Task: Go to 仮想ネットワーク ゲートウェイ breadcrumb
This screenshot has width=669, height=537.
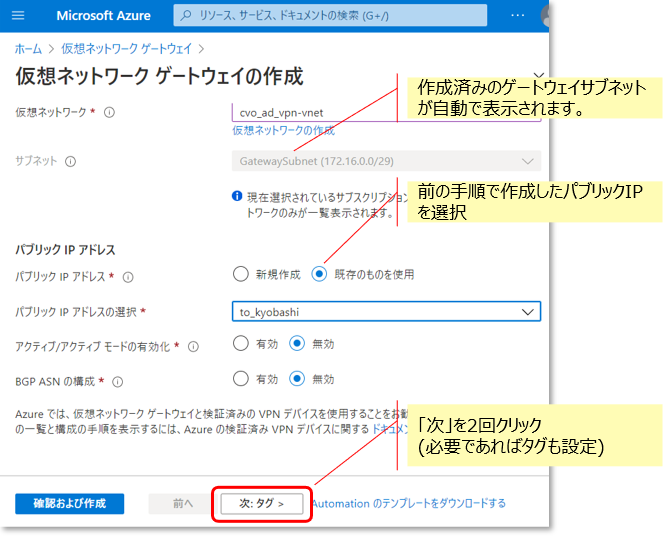Action: coord(127,49)
